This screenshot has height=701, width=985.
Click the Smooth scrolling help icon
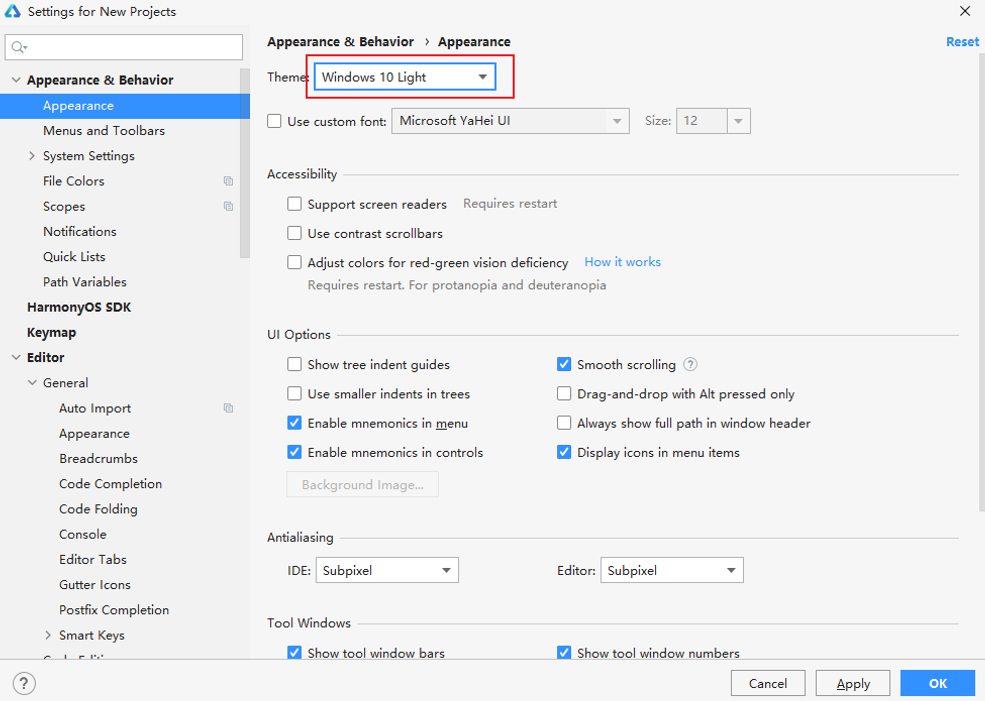click(690, 364)
